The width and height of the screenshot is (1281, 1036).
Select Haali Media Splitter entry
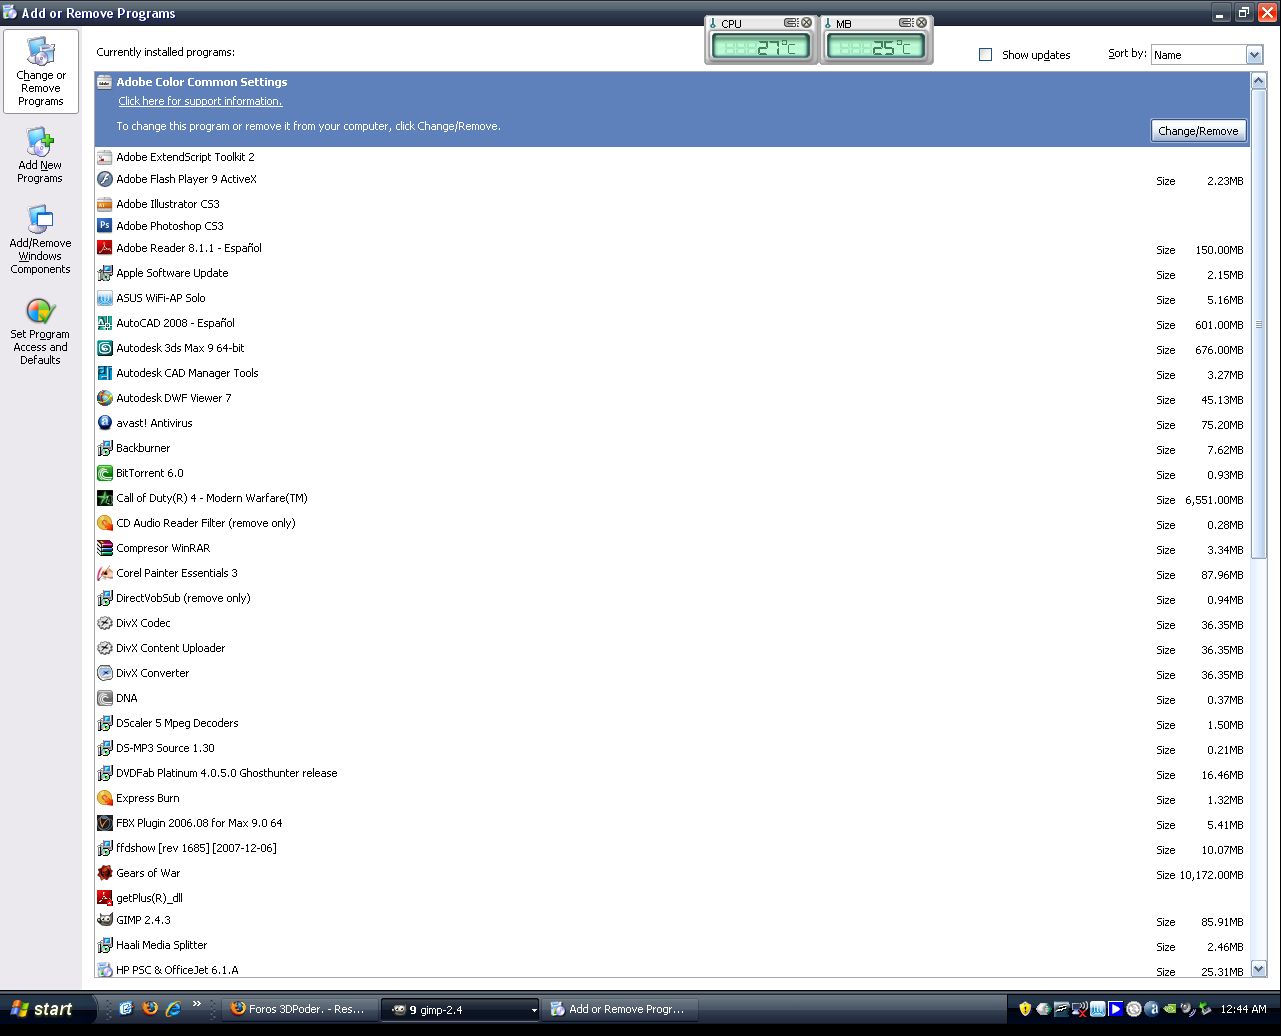[672, 945]
